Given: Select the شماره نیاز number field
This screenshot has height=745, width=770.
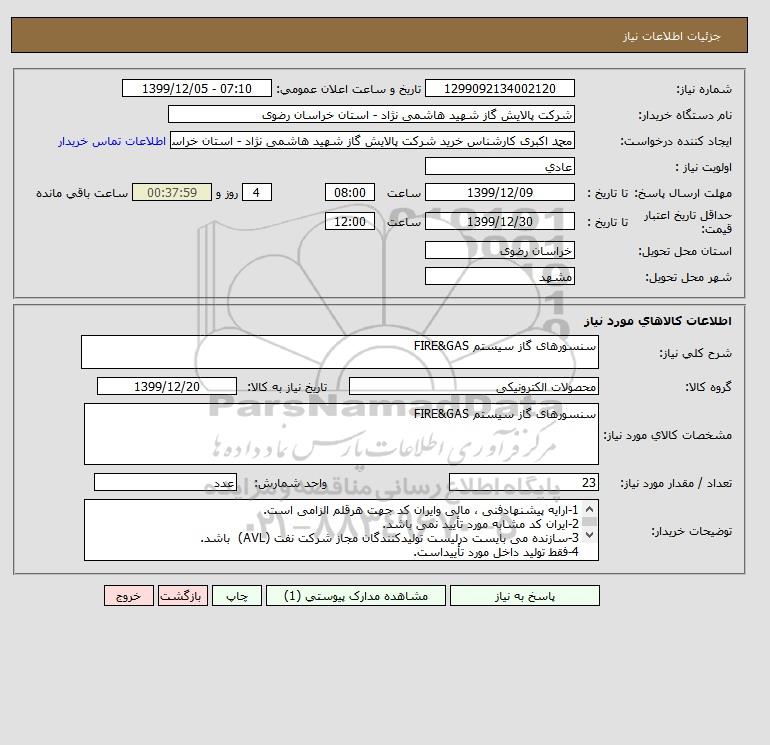Looking at the screenshot, I should 500,88.
